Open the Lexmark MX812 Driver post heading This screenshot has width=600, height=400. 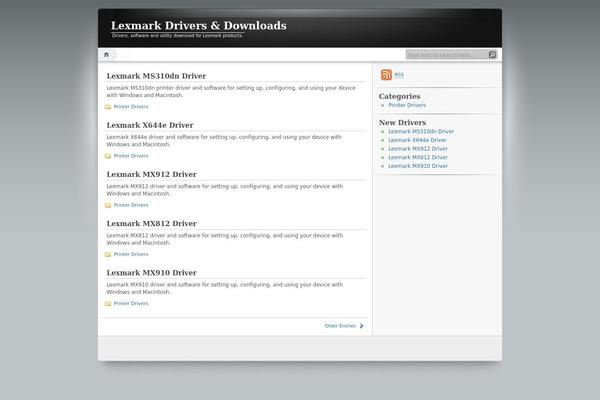click(152, 224)
